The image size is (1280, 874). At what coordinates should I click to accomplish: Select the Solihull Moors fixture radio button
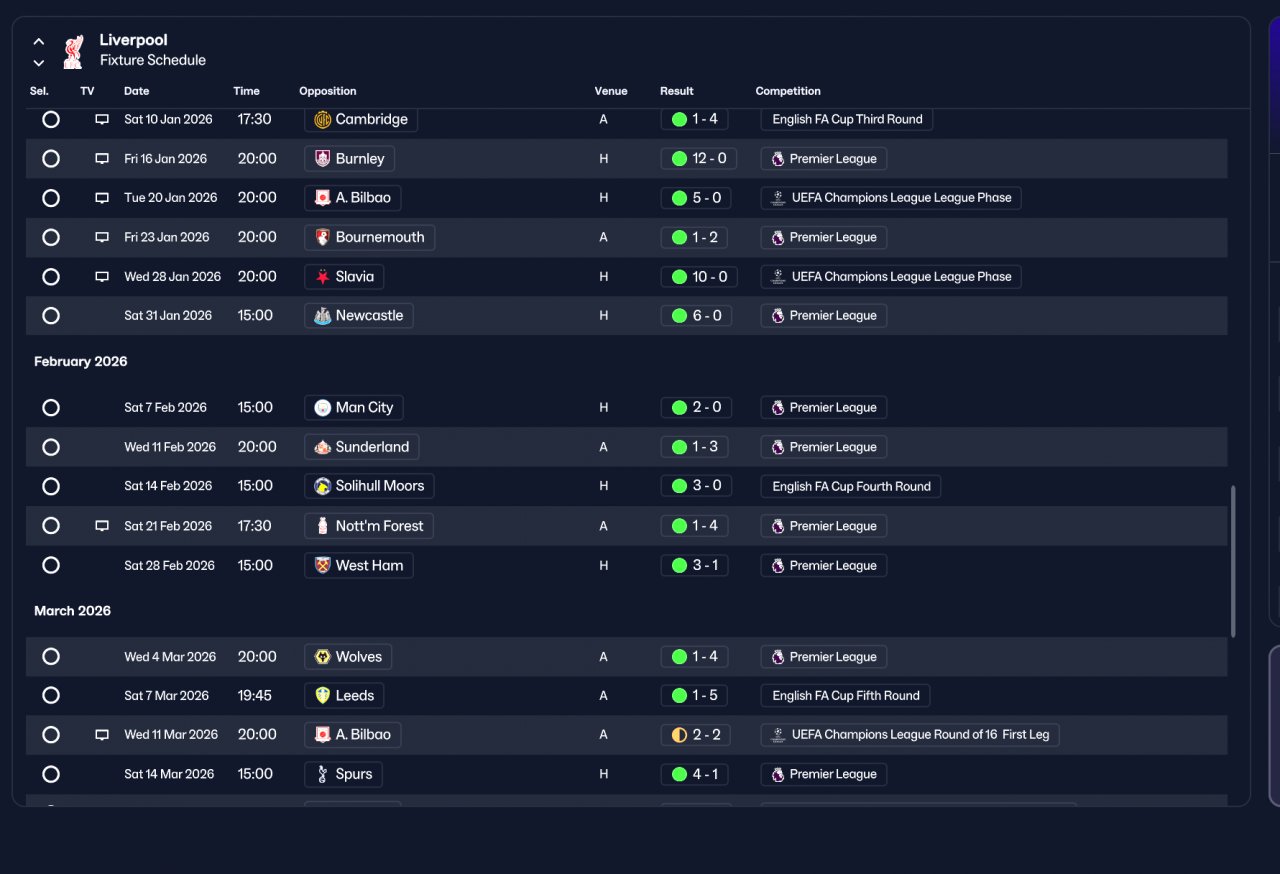(x=51, y=486)
